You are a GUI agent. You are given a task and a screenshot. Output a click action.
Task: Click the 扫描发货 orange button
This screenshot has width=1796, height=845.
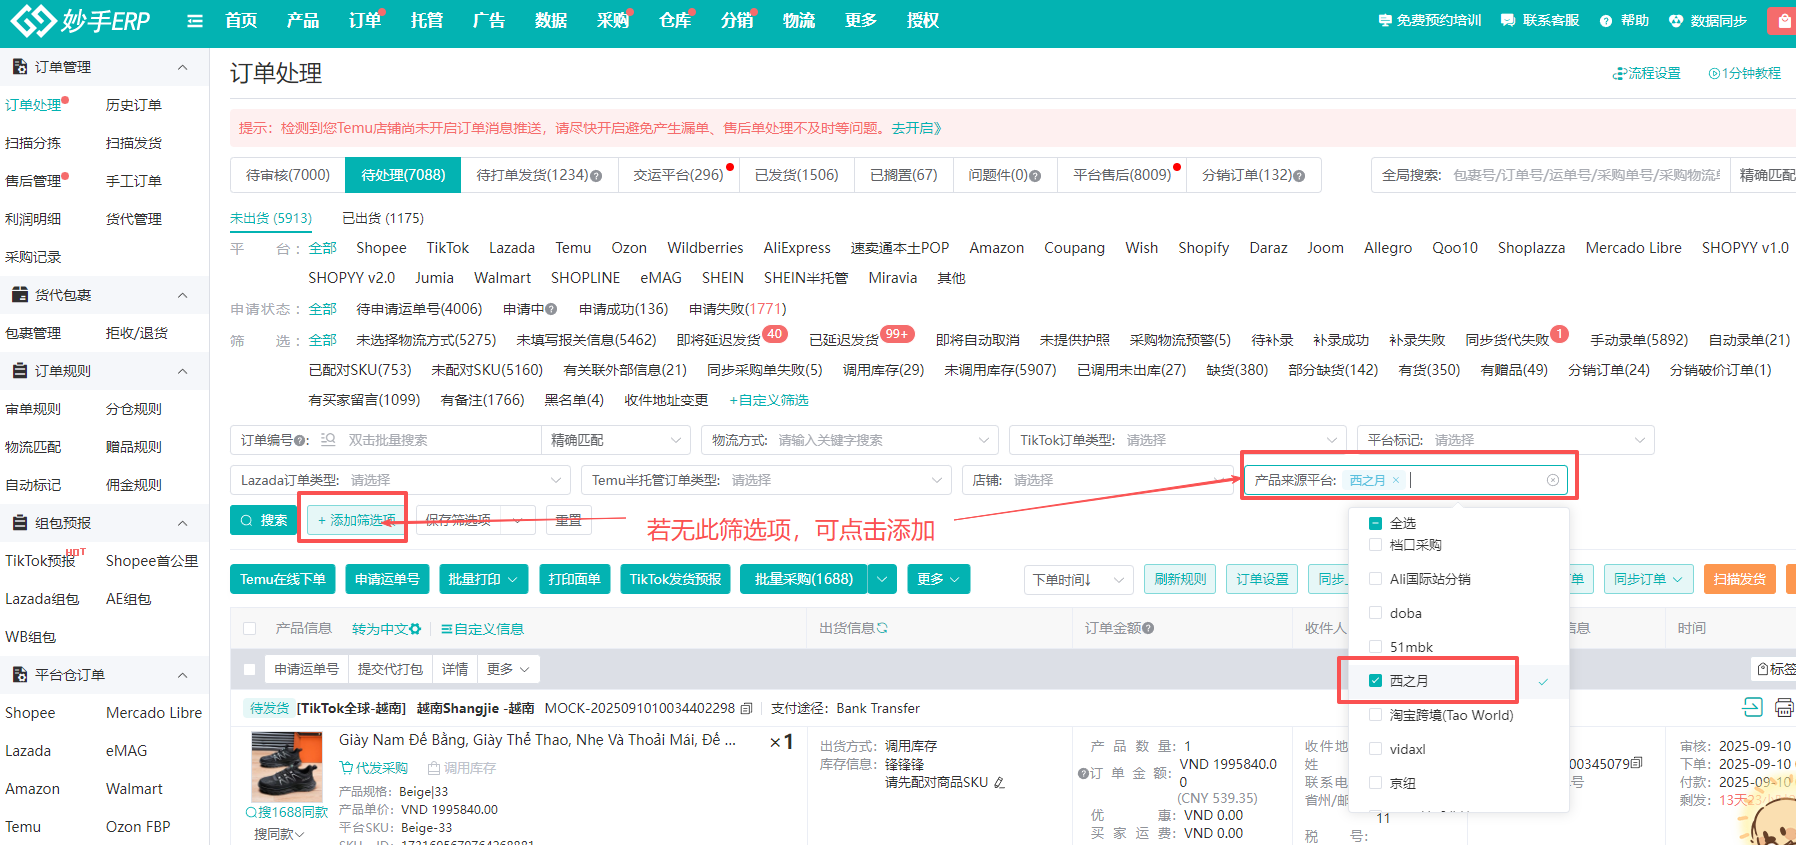pos(1740,579)
